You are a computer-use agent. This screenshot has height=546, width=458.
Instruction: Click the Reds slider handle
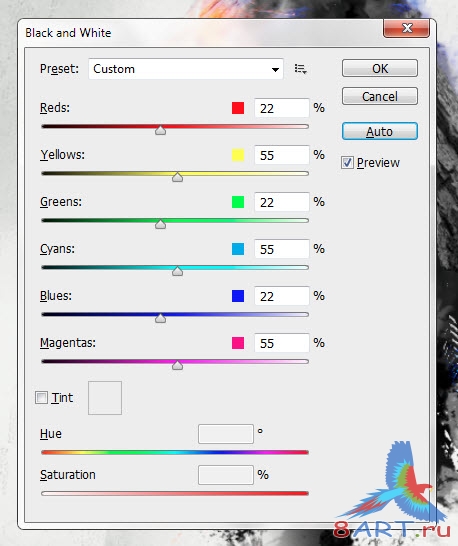point(160,130)
